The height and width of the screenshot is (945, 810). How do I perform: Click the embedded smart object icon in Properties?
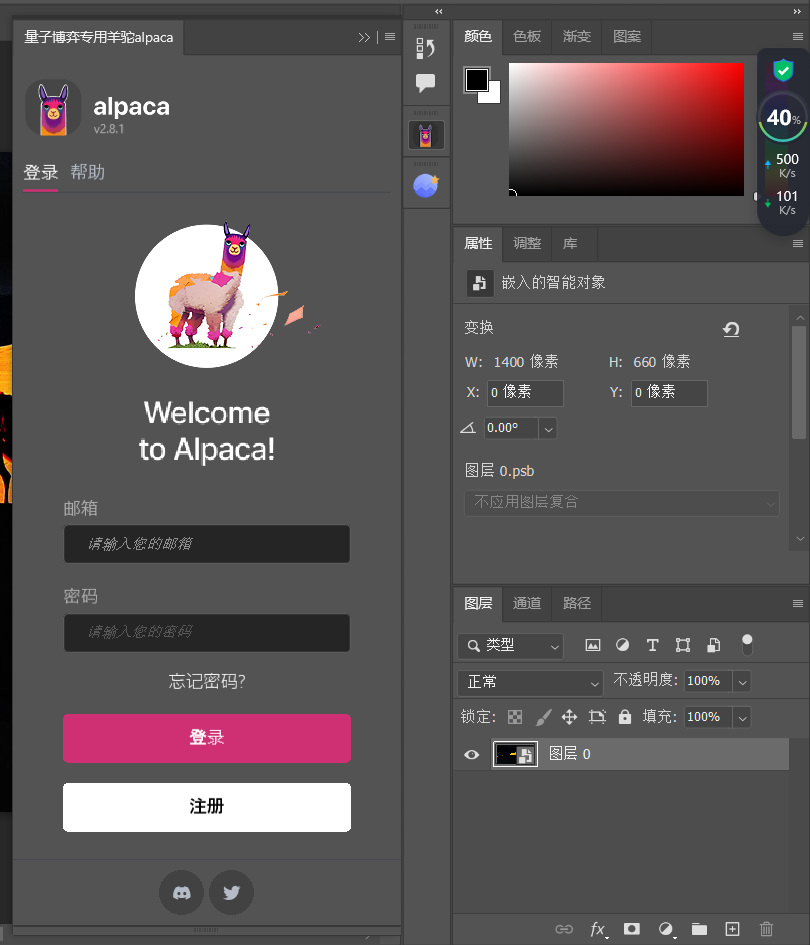[480, 283]
